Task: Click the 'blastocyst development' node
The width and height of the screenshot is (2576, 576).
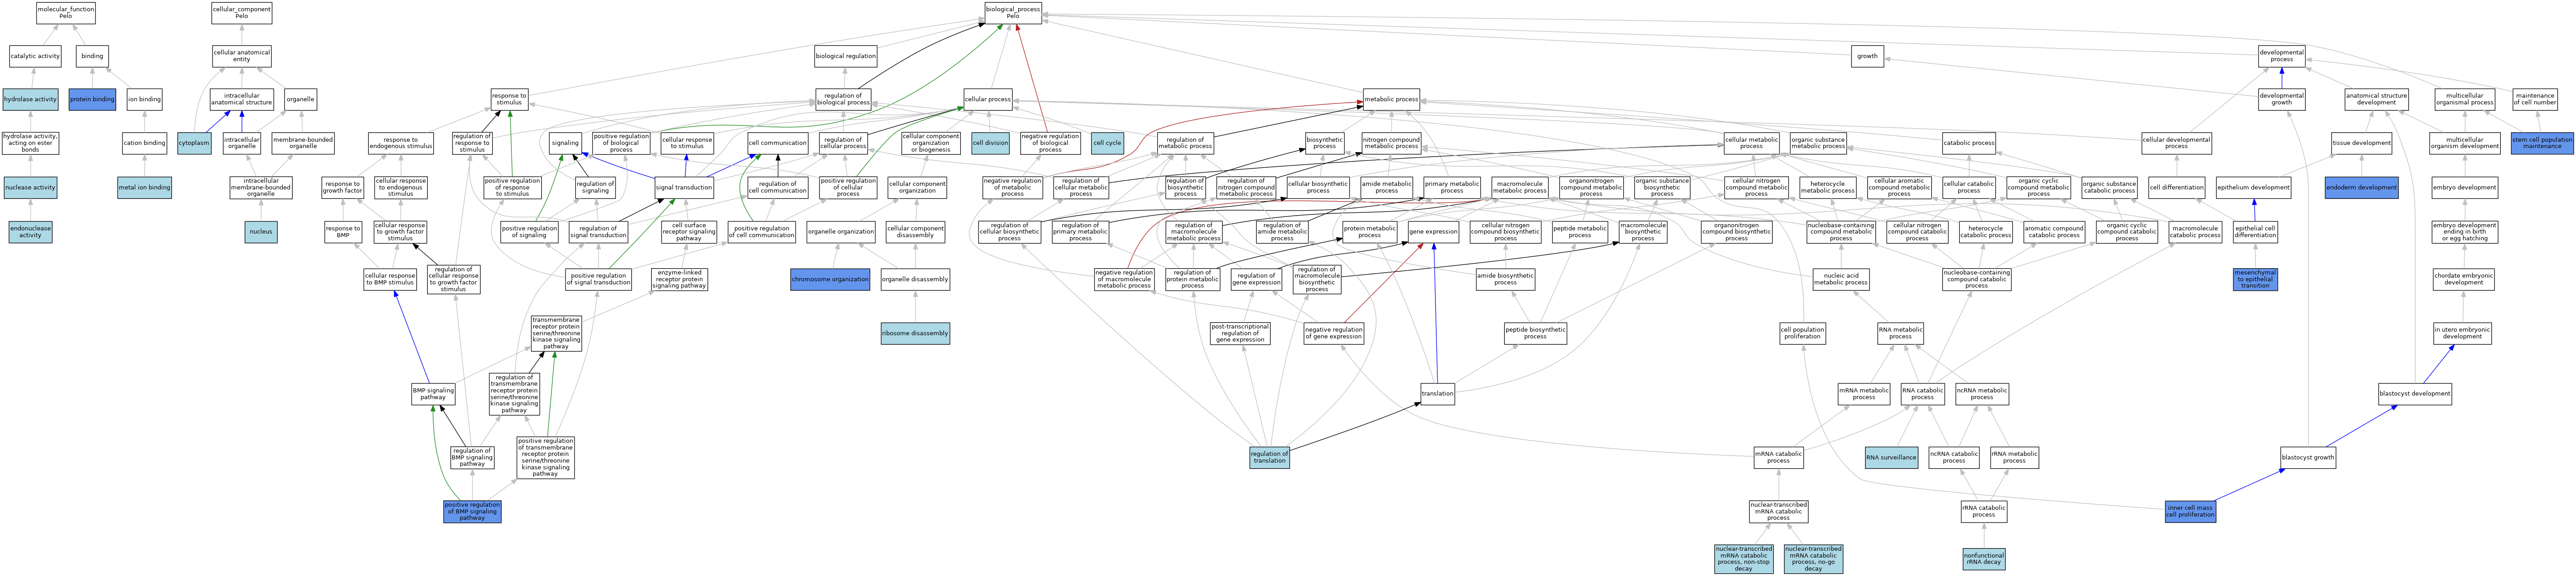Action: [x=2415, y=394]
